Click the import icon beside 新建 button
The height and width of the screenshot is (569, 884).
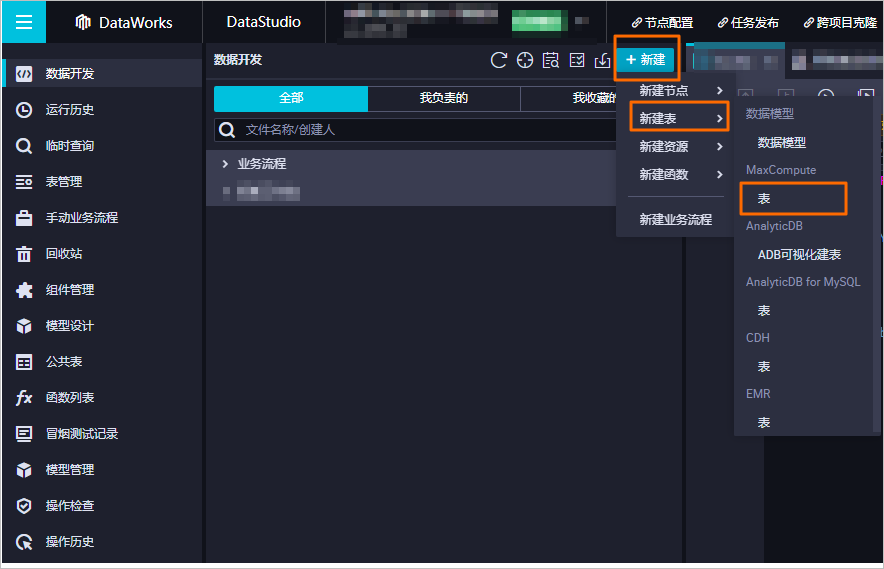(603, 60)
